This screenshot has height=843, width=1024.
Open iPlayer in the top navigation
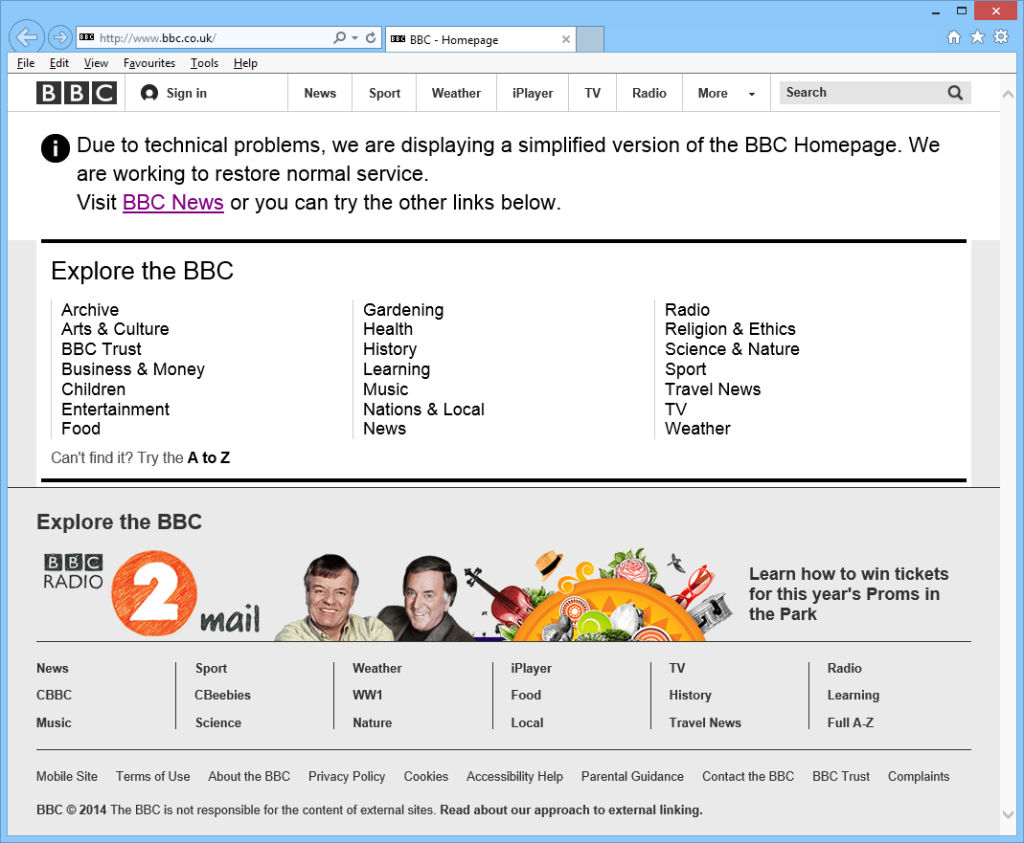(532, 93)
